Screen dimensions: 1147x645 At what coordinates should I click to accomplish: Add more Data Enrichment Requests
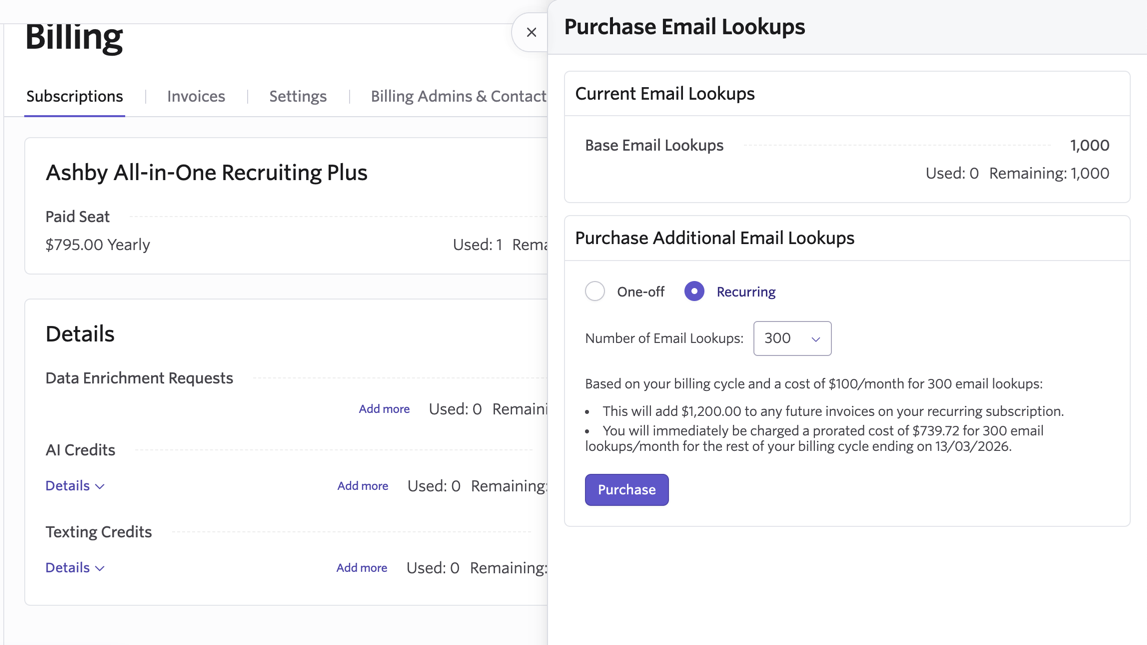(x=384, y=409)
